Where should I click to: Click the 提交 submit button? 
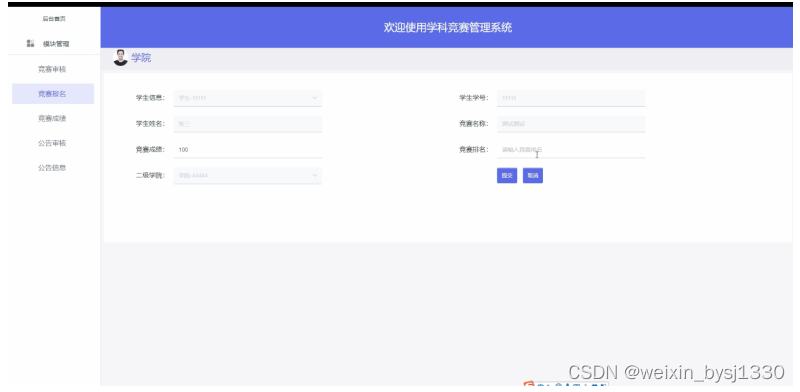(x=507, y=176)
